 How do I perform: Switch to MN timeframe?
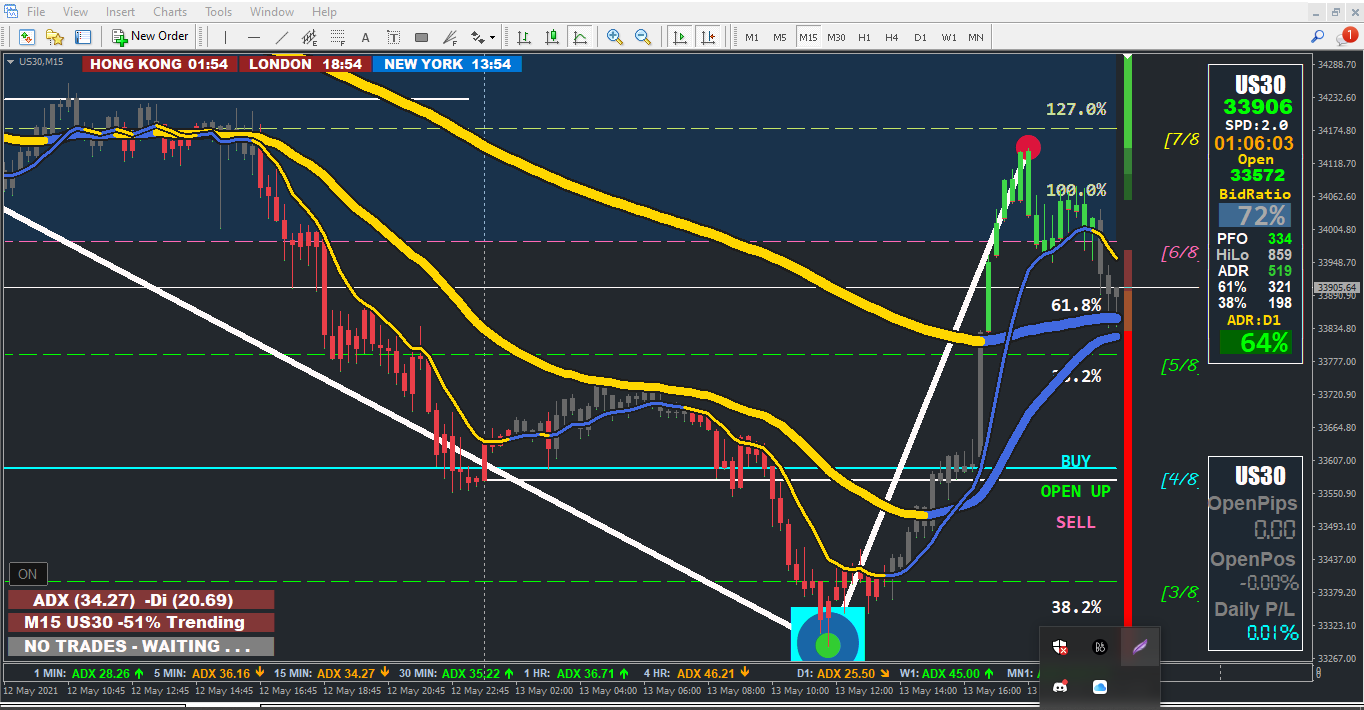click(x=975, y=37)
